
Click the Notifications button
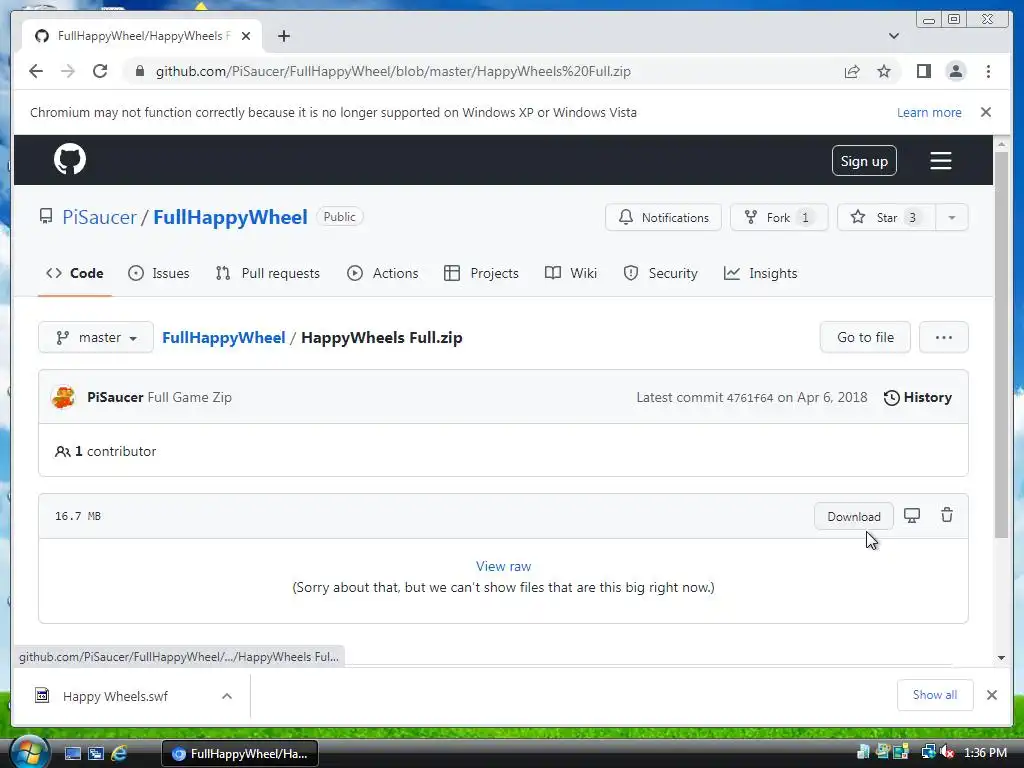664,217
